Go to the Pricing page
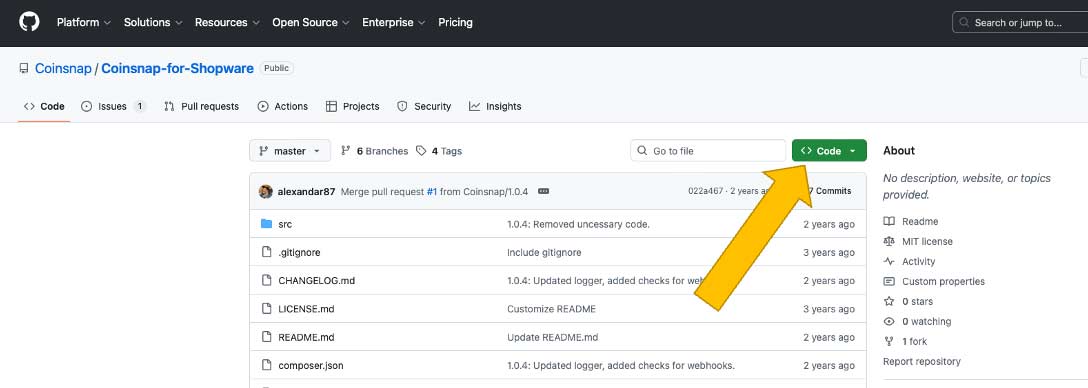Screen dimensions: 1088x388 point(455,22)
